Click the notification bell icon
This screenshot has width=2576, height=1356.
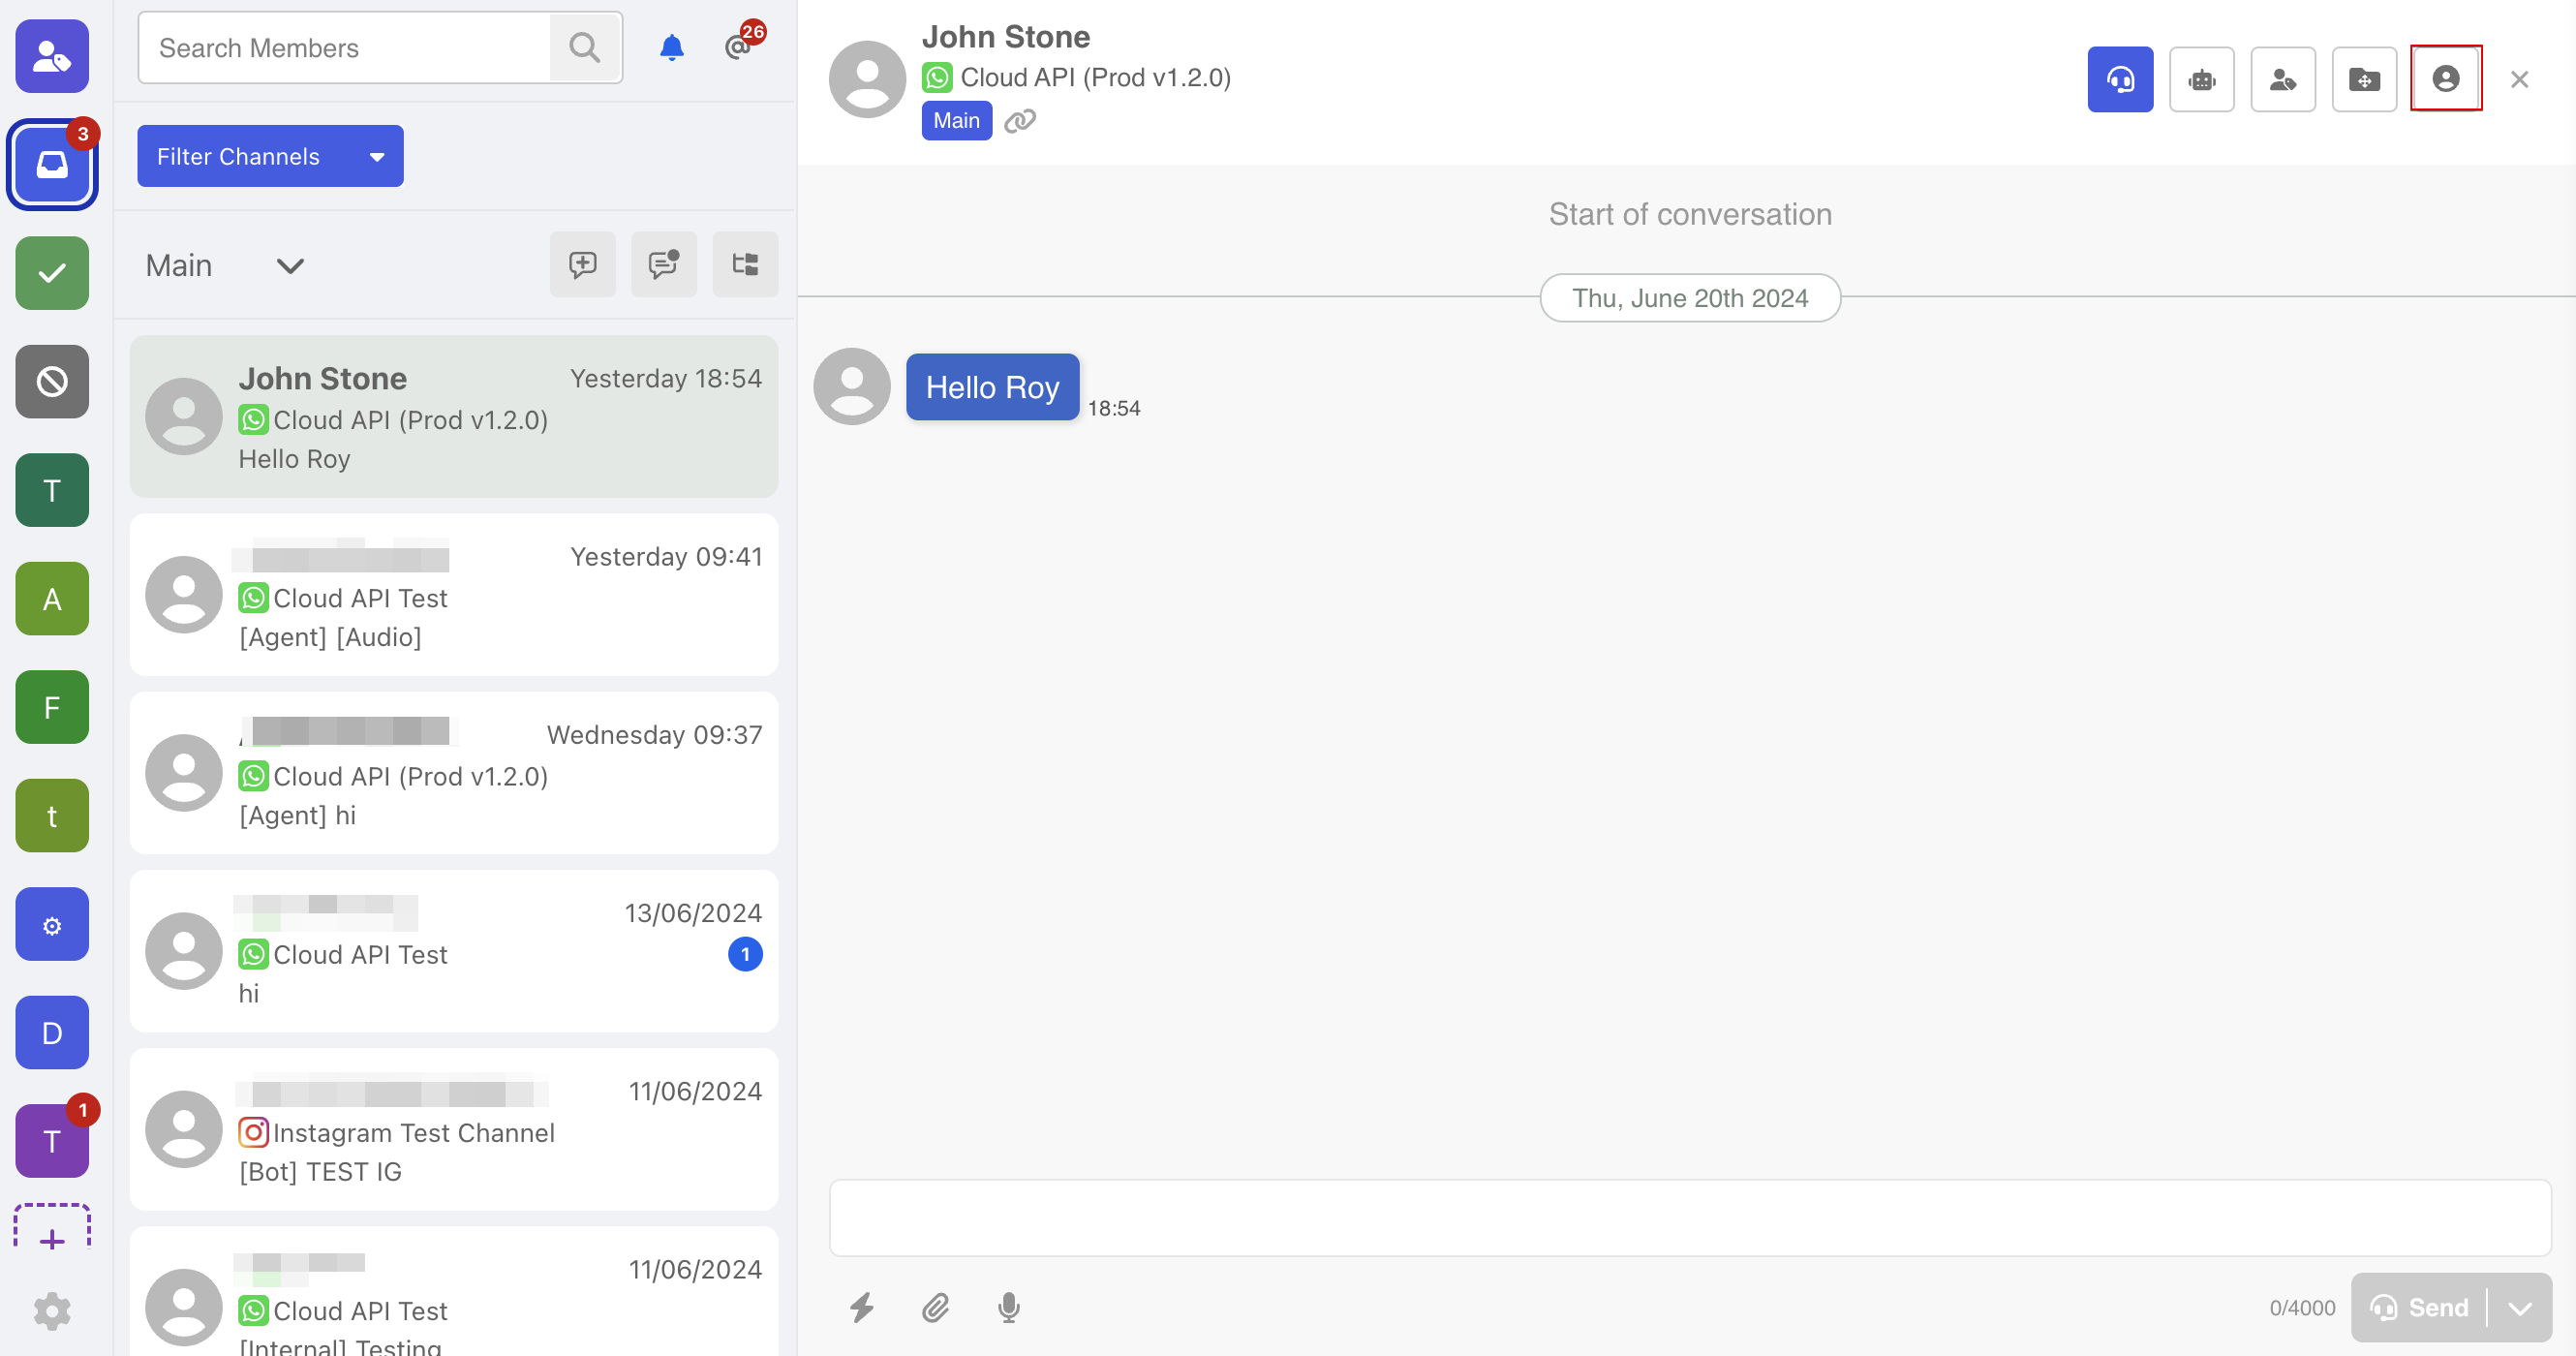(x=672, y=47)
